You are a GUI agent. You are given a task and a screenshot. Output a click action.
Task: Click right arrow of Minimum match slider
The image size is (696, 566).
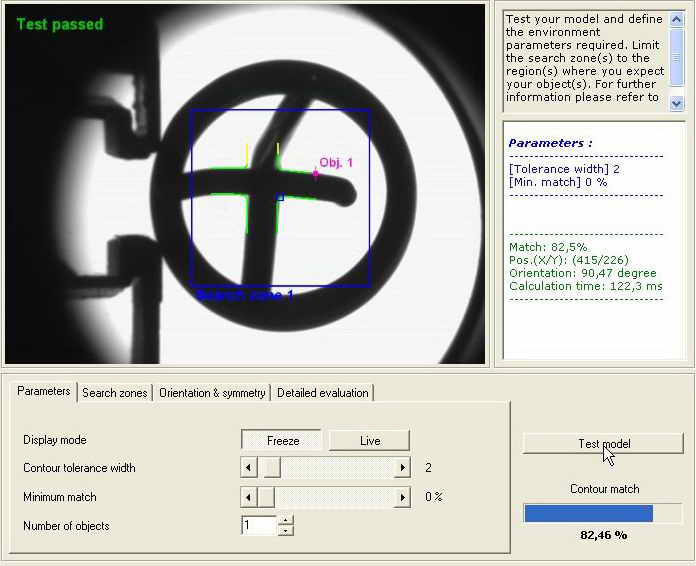[403, 497]
